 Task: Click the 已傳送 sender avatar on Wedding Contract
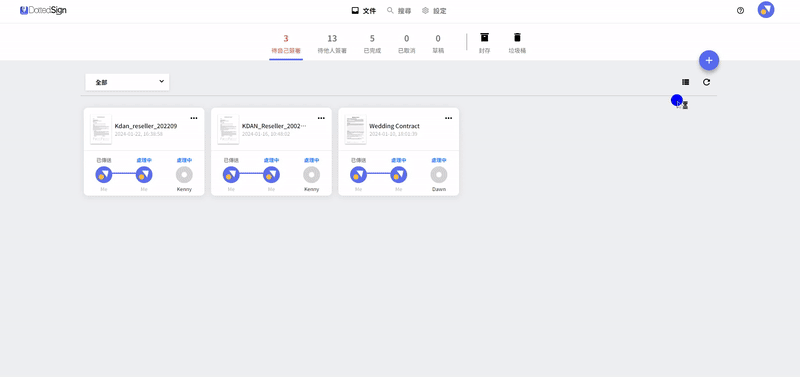point(358,174)
